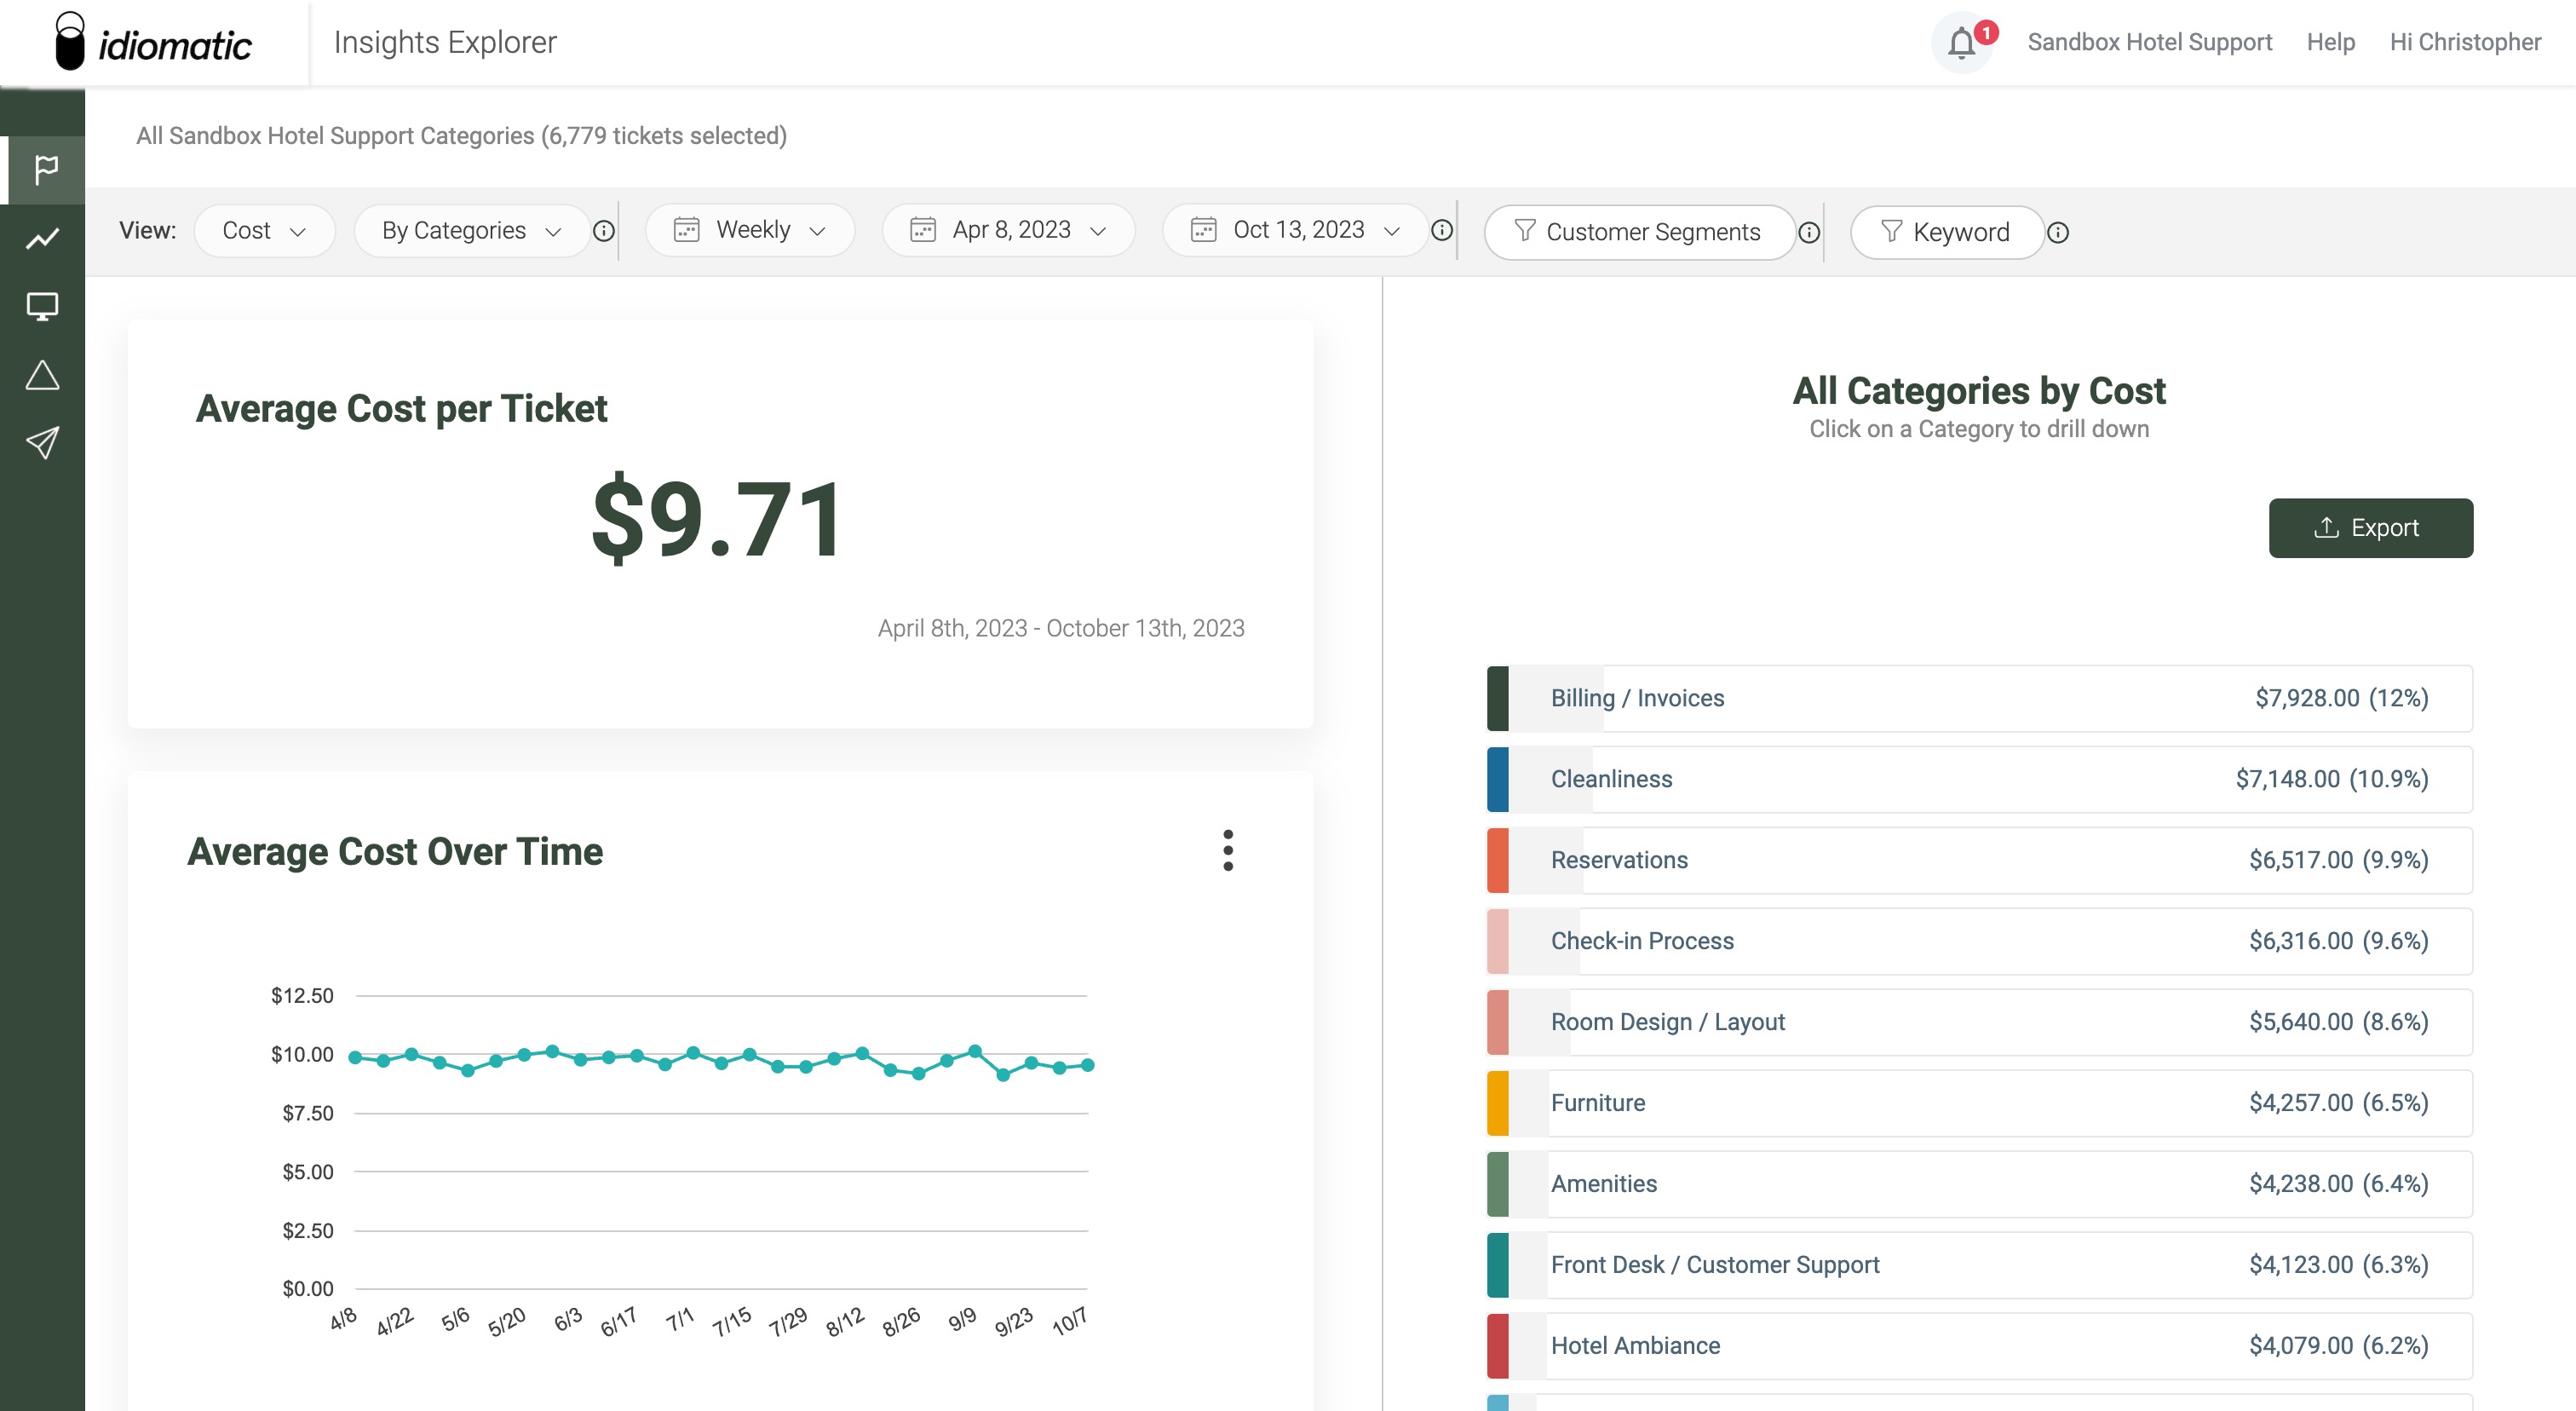Select the flag icon in sidebar
The height and width of the screenshot is (1411, 2576).
pos(44,169)
